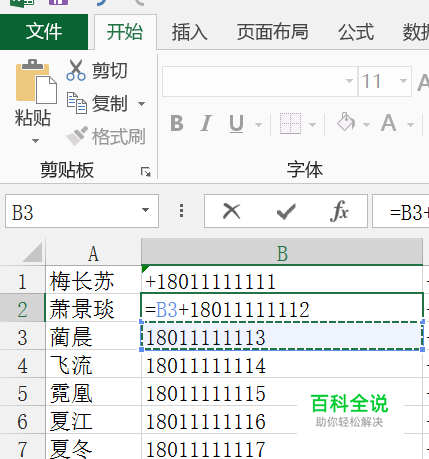
Task: Click the Copy icon
Action: [x=77, y=103]
